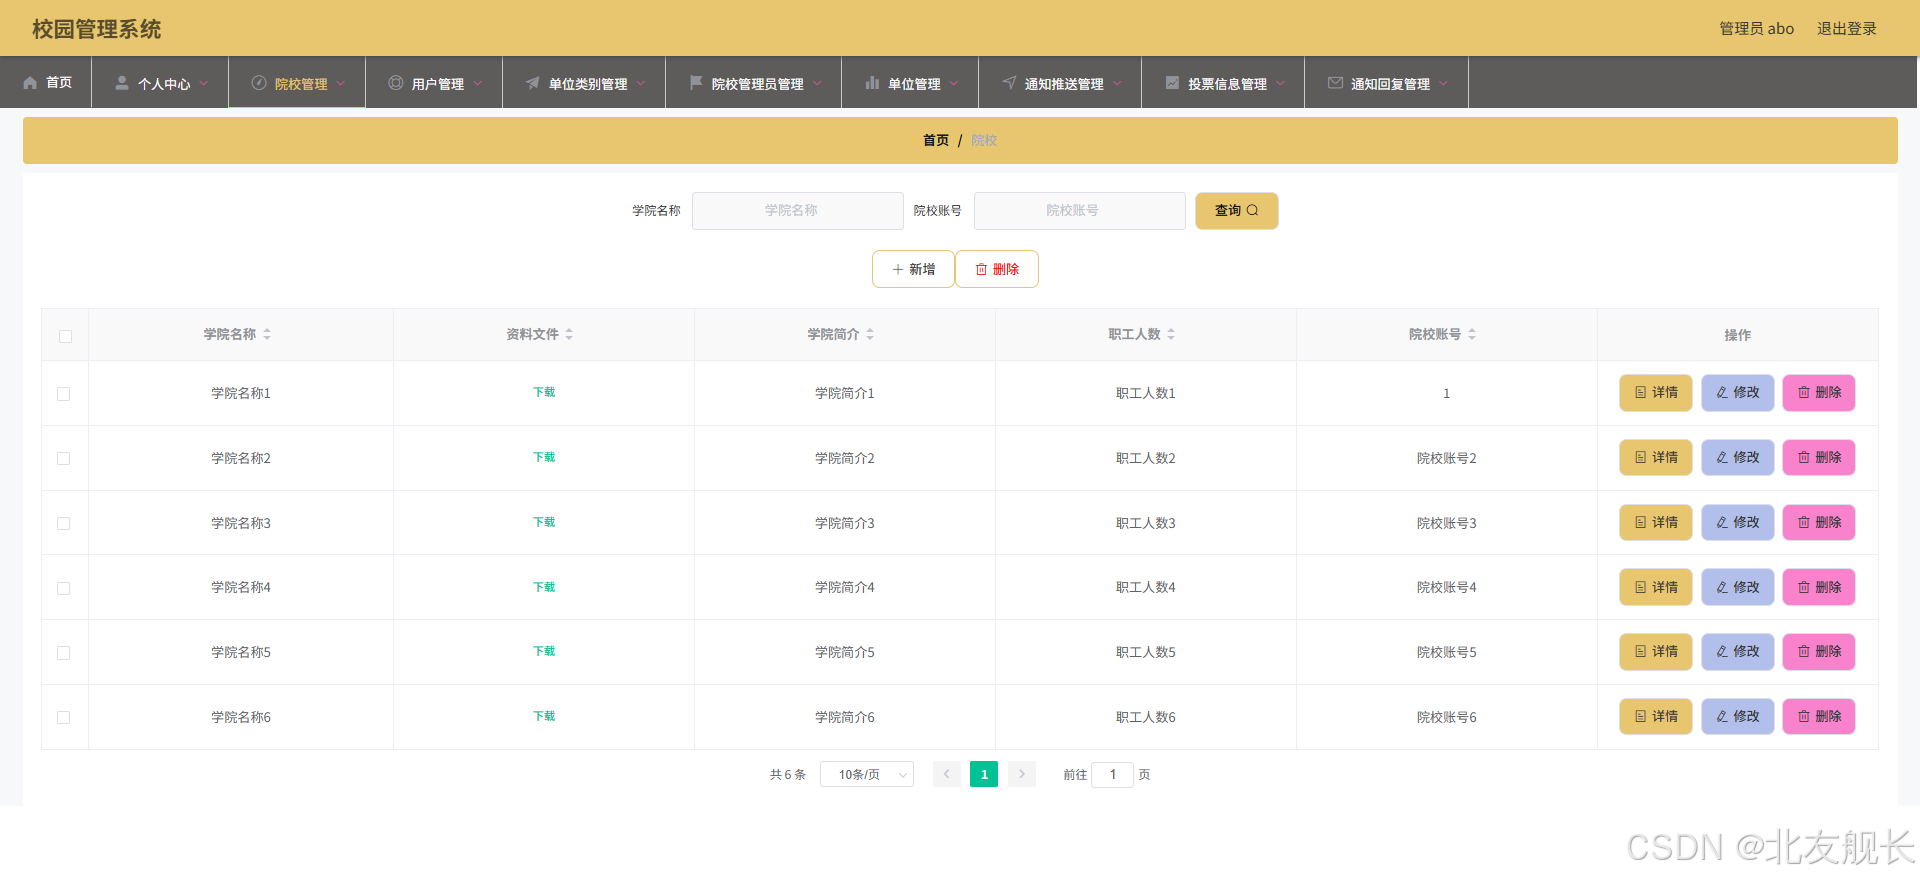Expand the 院校管理 menu chevron

341,83
